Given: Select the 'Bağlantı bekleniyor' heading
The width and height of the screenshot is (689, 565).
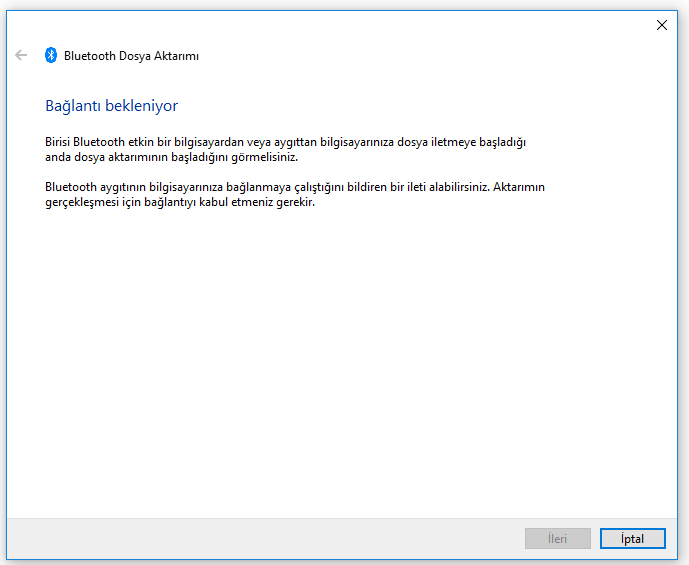Looking at the screenshot, I should click(111, 105).
